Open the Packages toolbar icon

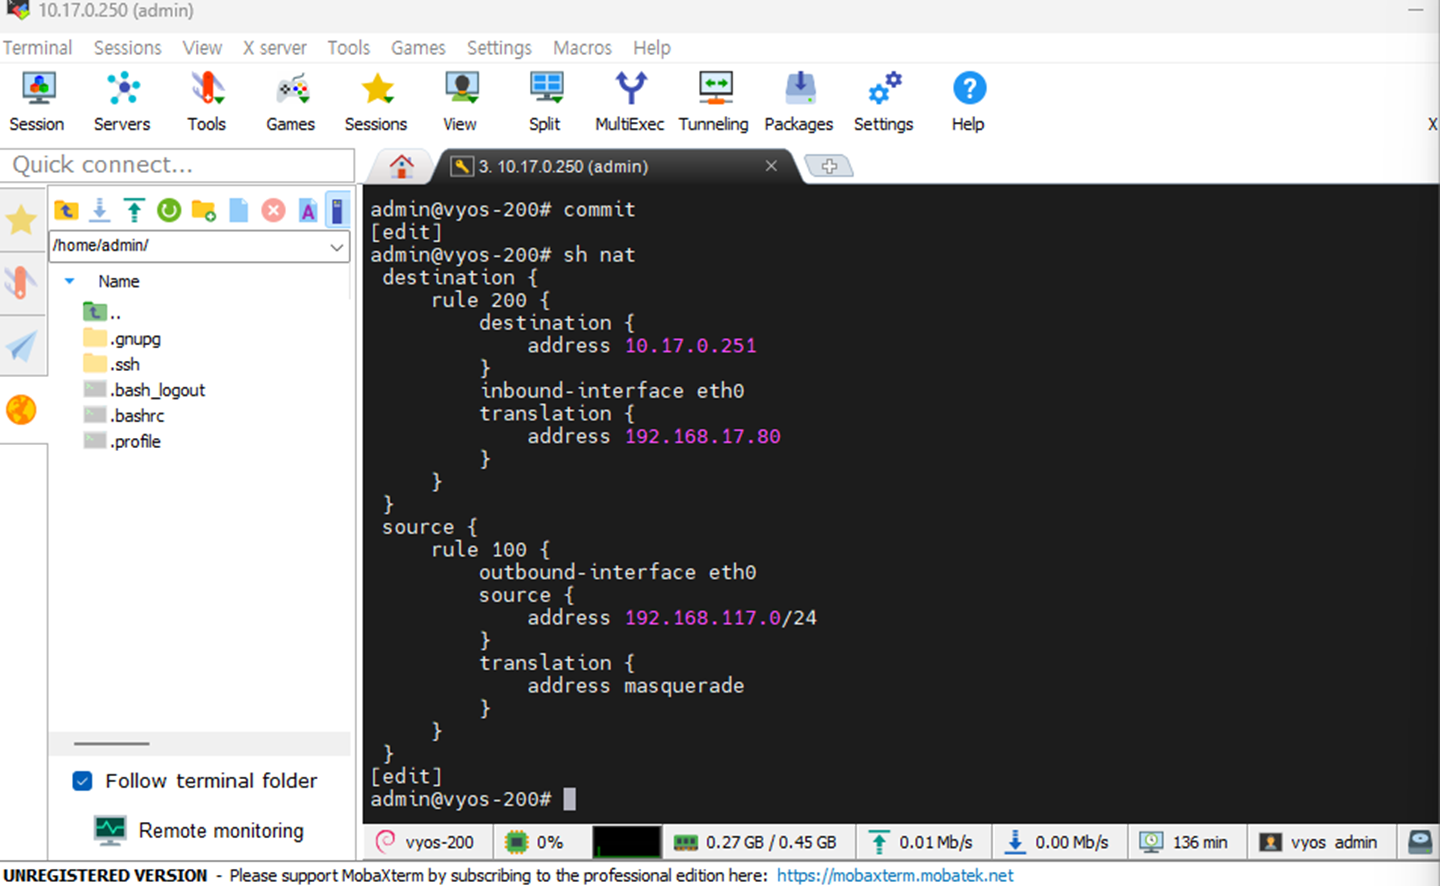(799, 102)
